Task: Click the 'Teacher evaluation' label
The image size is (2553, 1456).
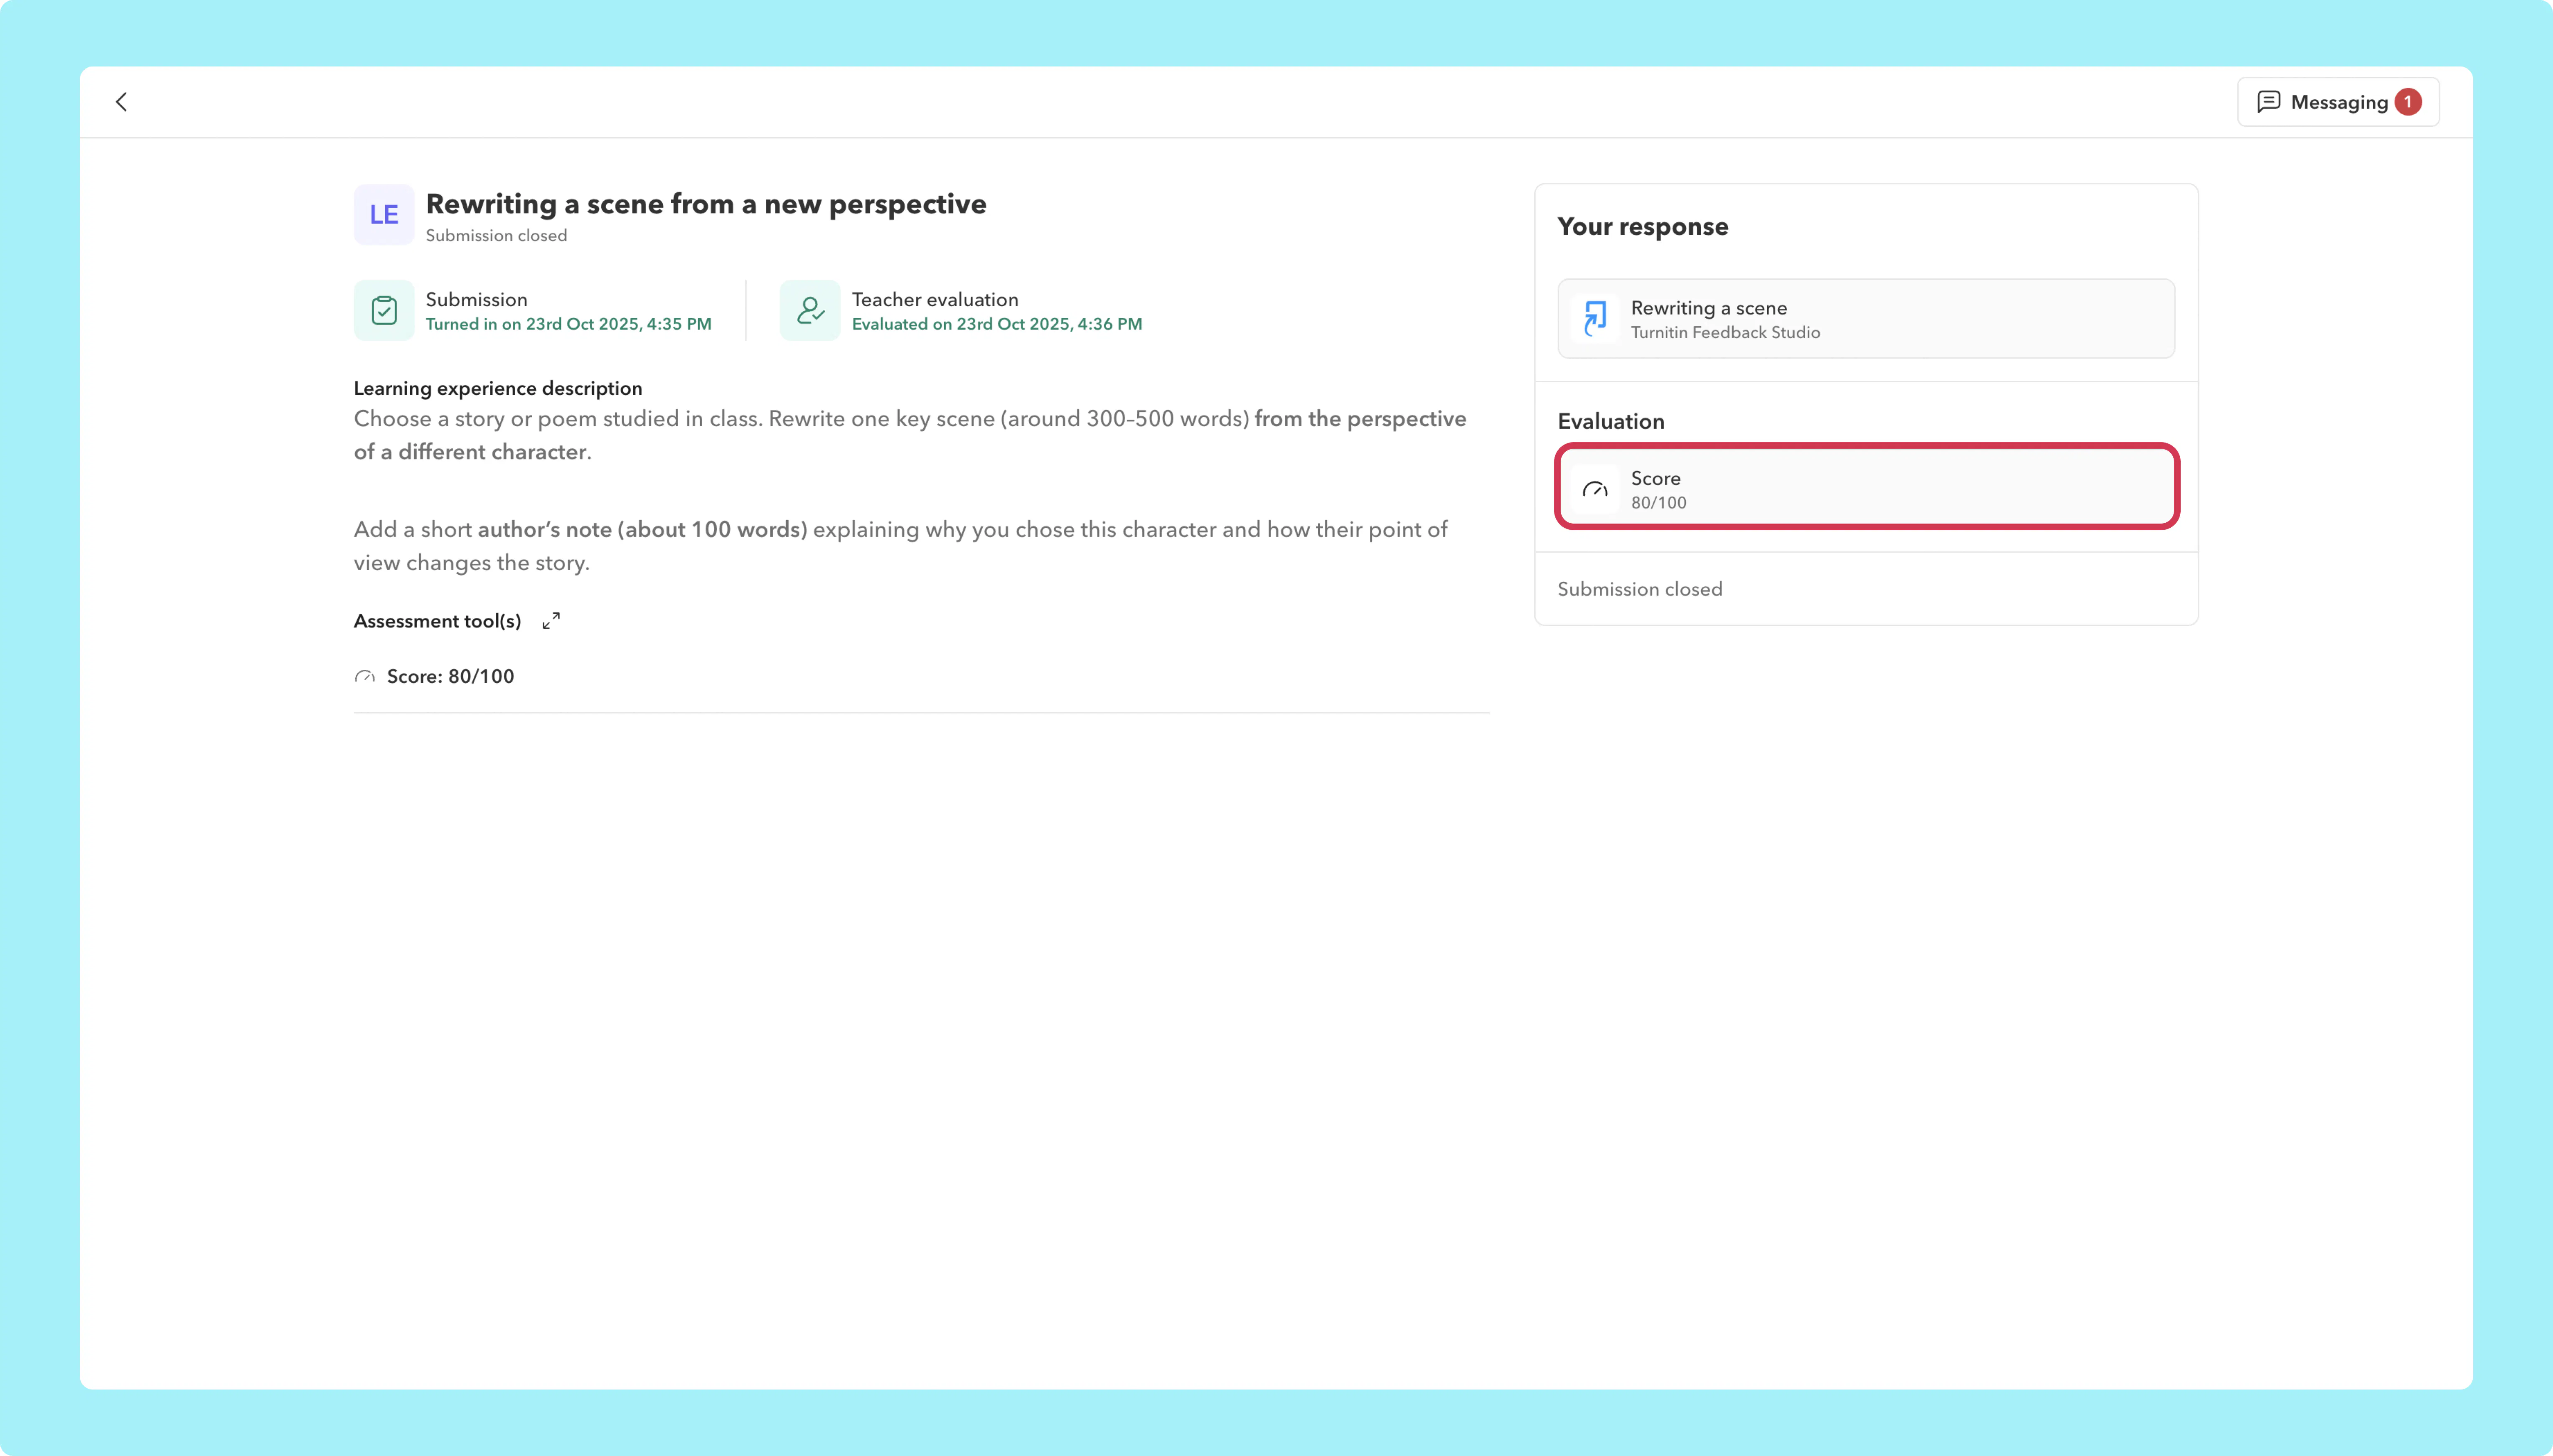Action: click(x=935, y=300)
